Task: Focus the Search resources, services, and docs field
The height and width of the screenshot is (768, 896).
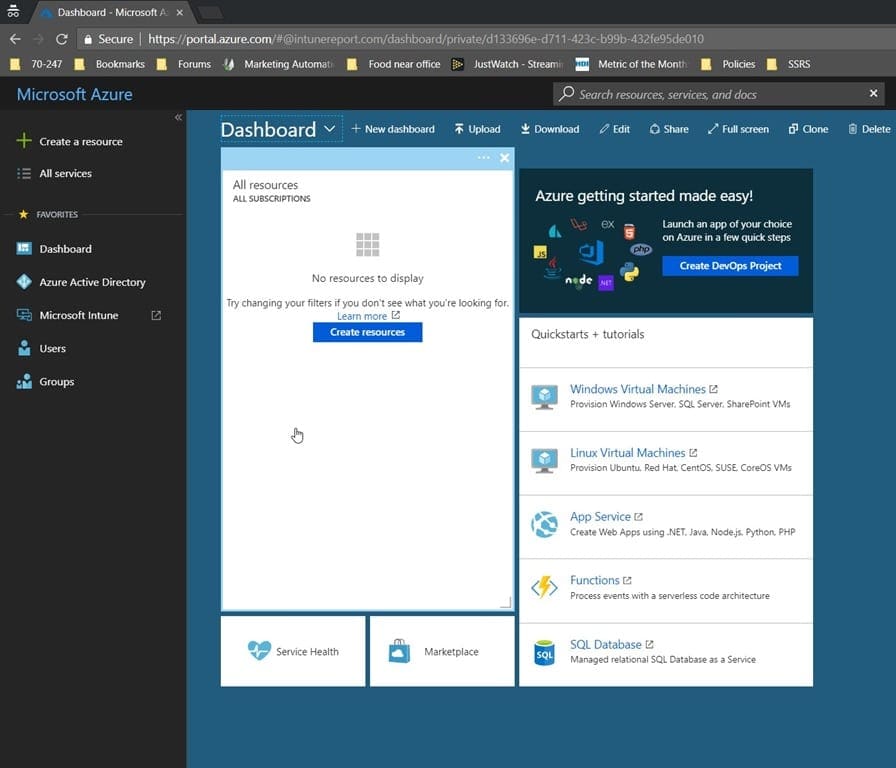Action: [719, 94]
